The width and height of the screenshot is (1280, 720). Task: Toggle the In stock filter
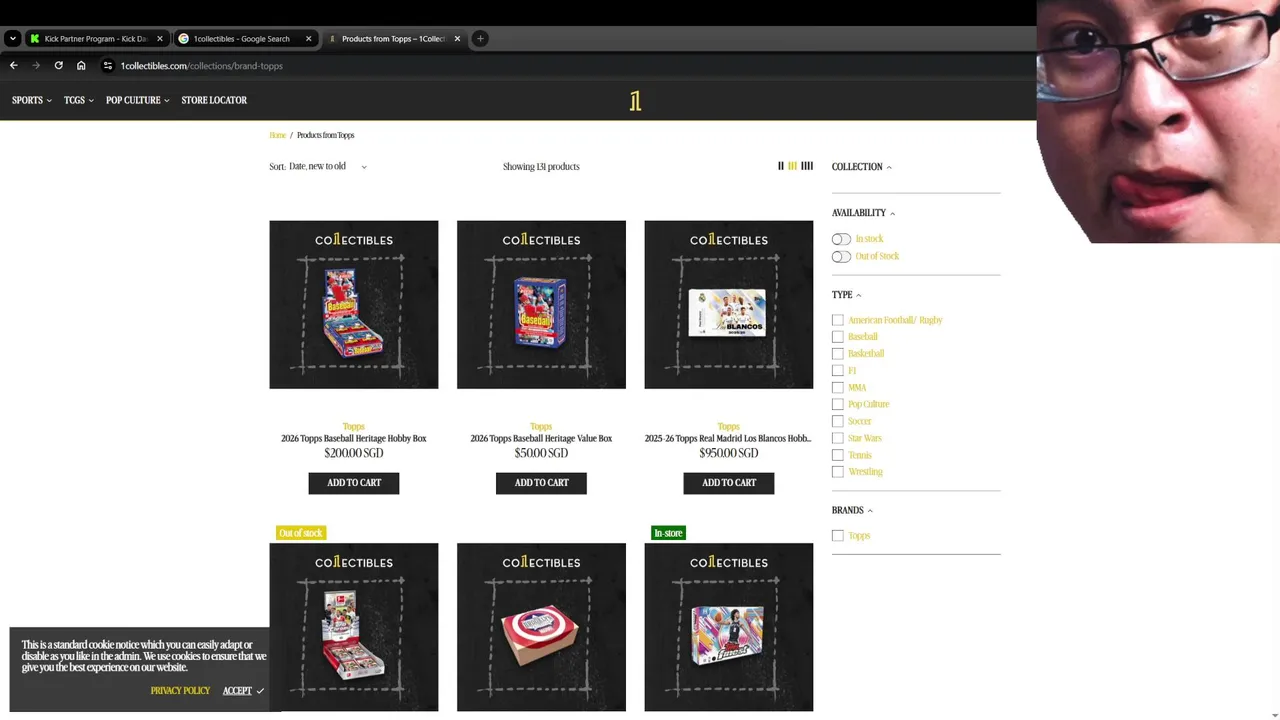tap(841, 239)
